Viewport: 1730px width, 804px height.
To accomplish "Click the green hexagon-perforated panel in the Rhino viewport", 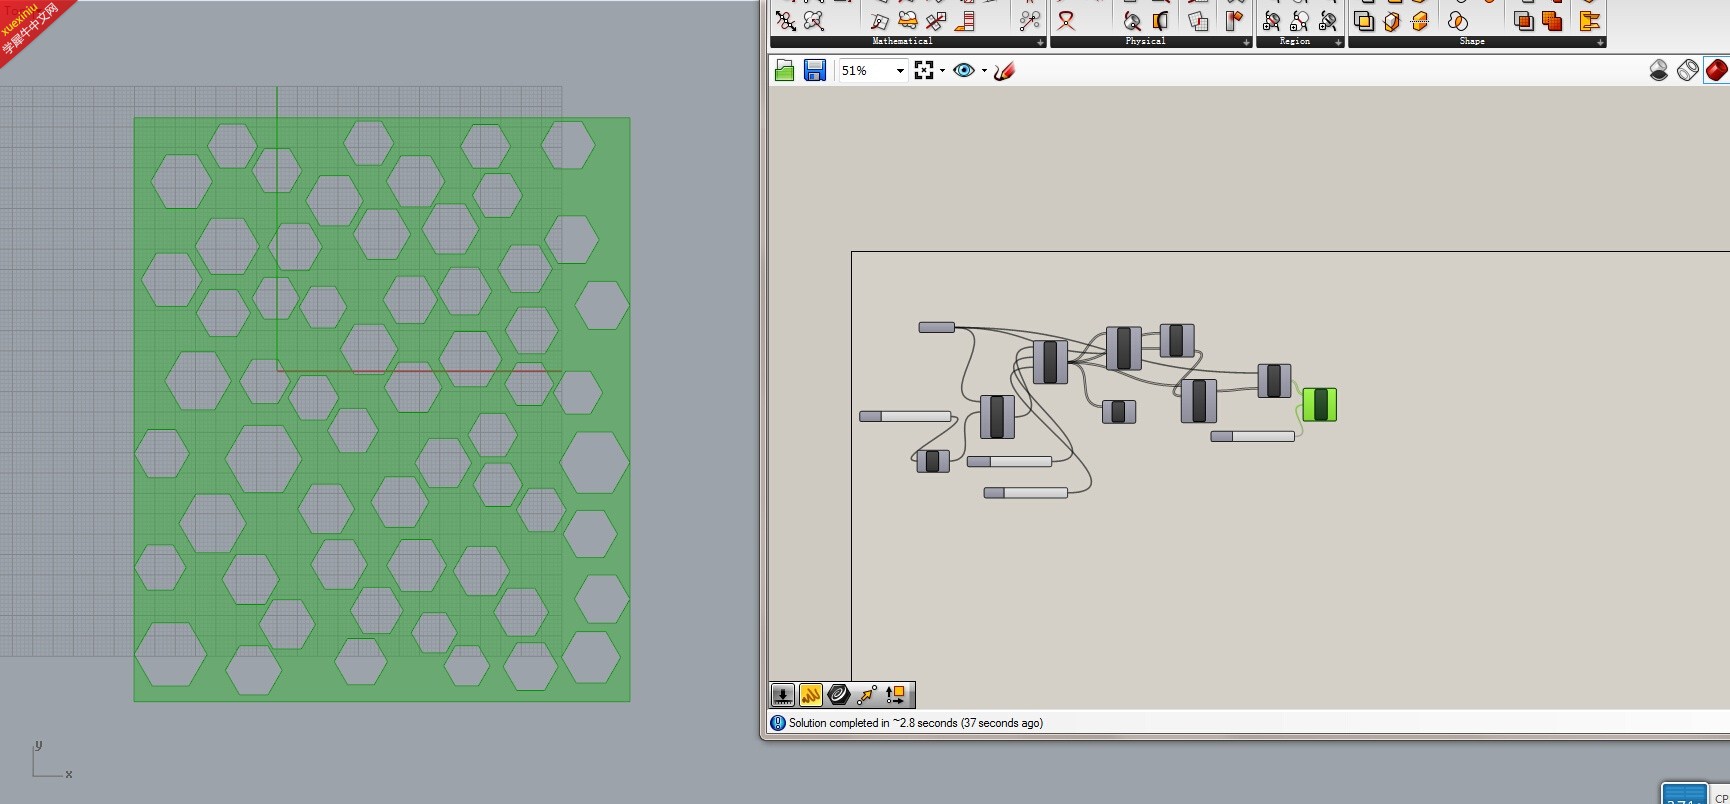I will click(382, 409).
